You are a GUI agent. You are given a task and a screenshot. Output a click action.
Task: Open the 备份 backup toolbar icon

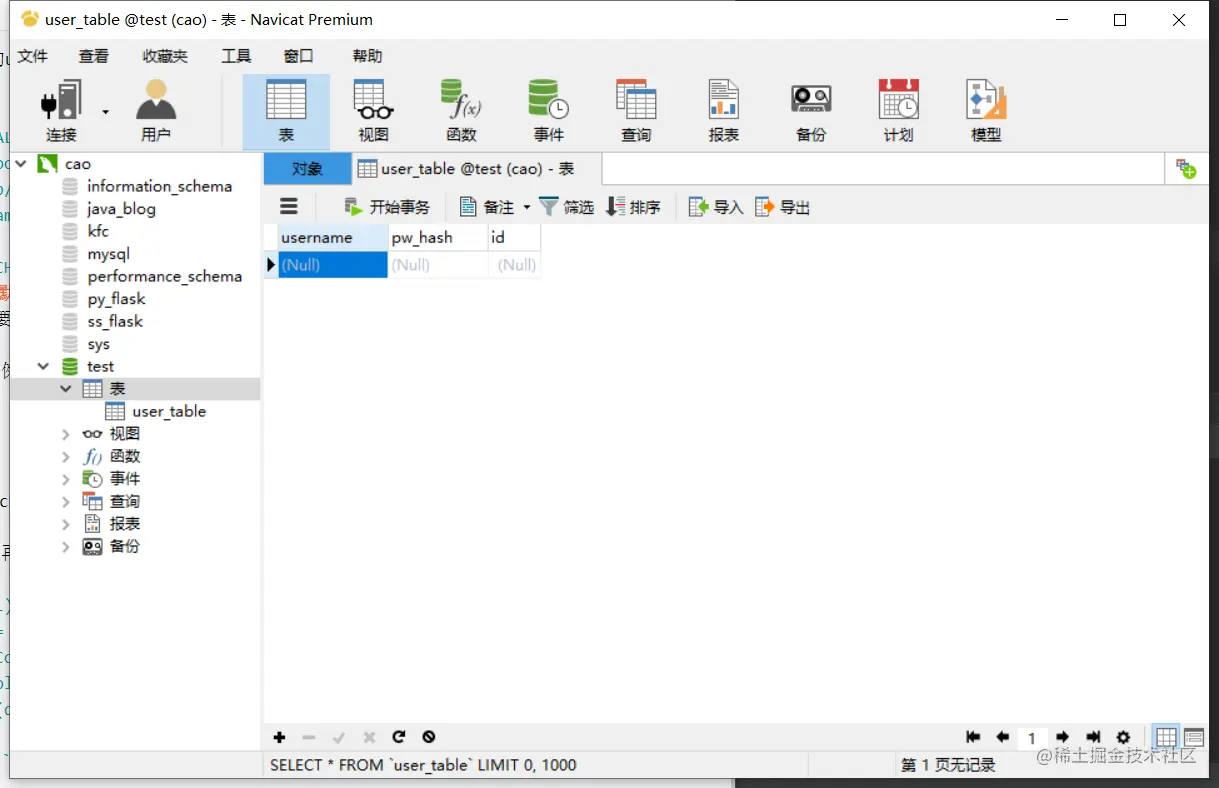coord(811,111)
